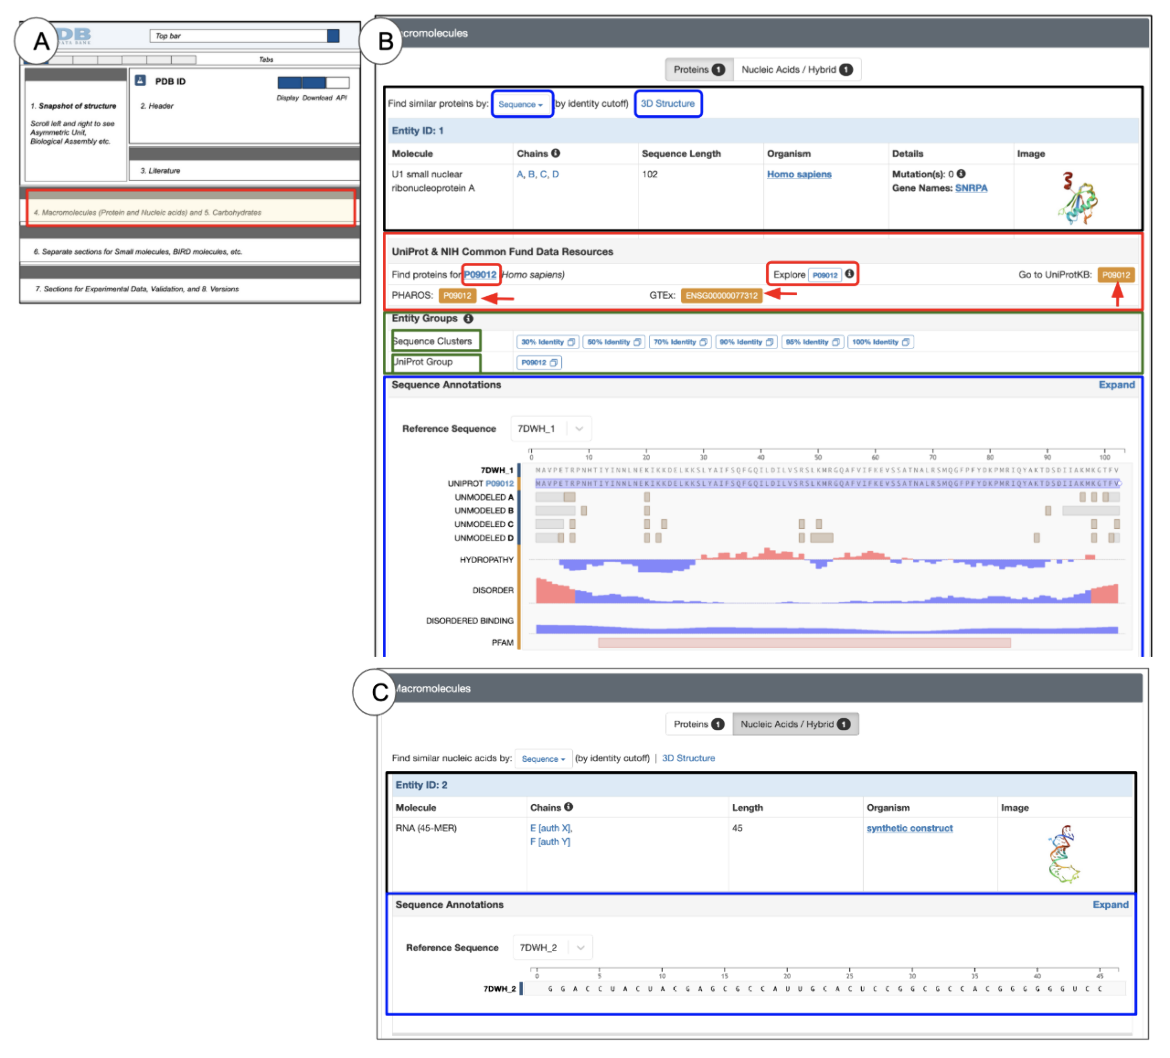
Task: Open the 7DWH_1 Reference Sequence dropdown
Action: coord(551,428)
